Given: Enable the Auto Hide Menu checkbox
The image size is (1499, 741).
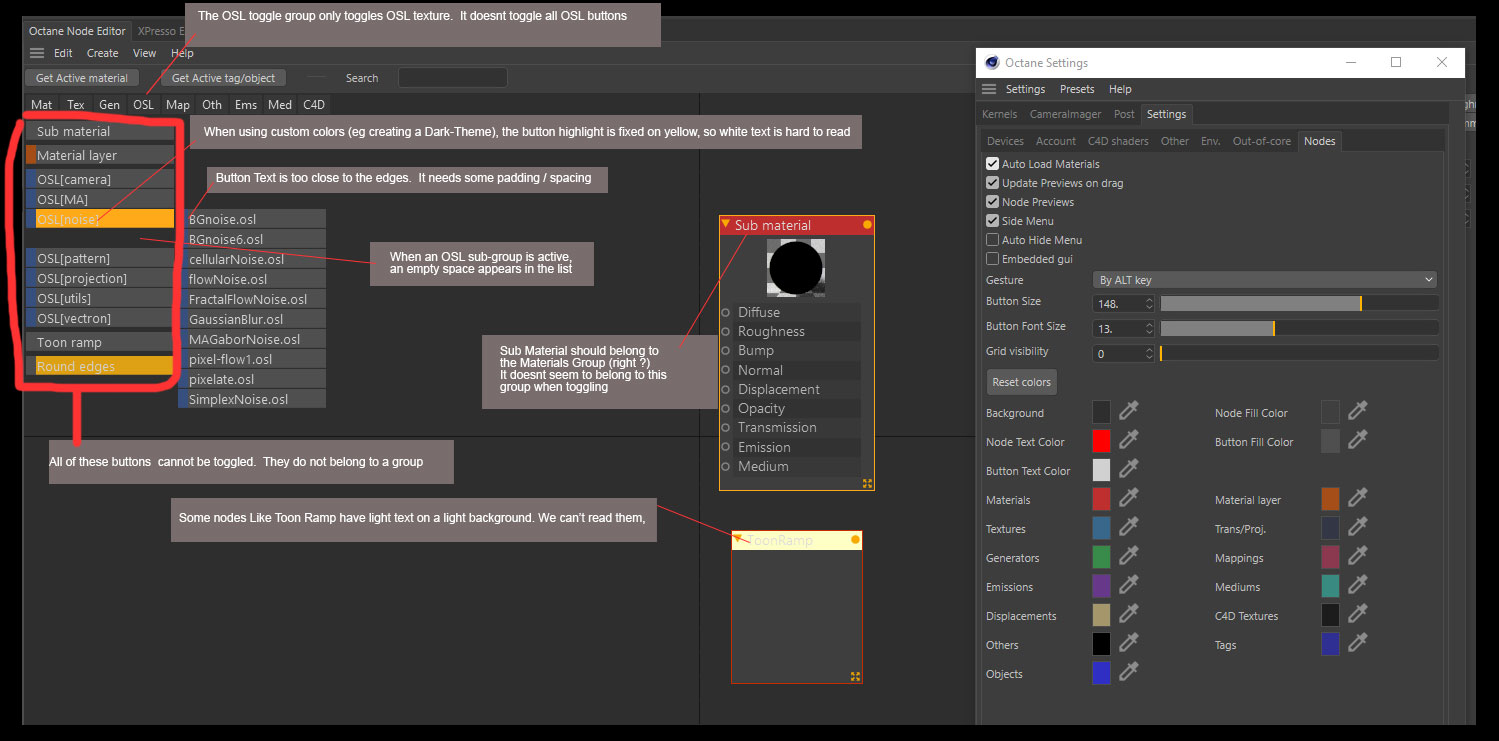Looking at the screenshot, I should [992, 239].
